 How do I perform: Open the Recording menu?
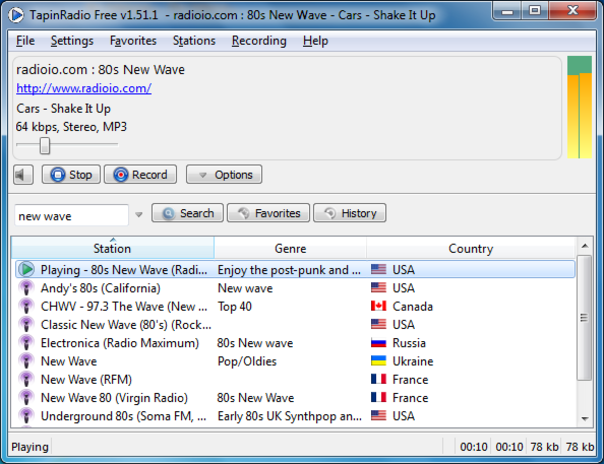tap(259, 41)
